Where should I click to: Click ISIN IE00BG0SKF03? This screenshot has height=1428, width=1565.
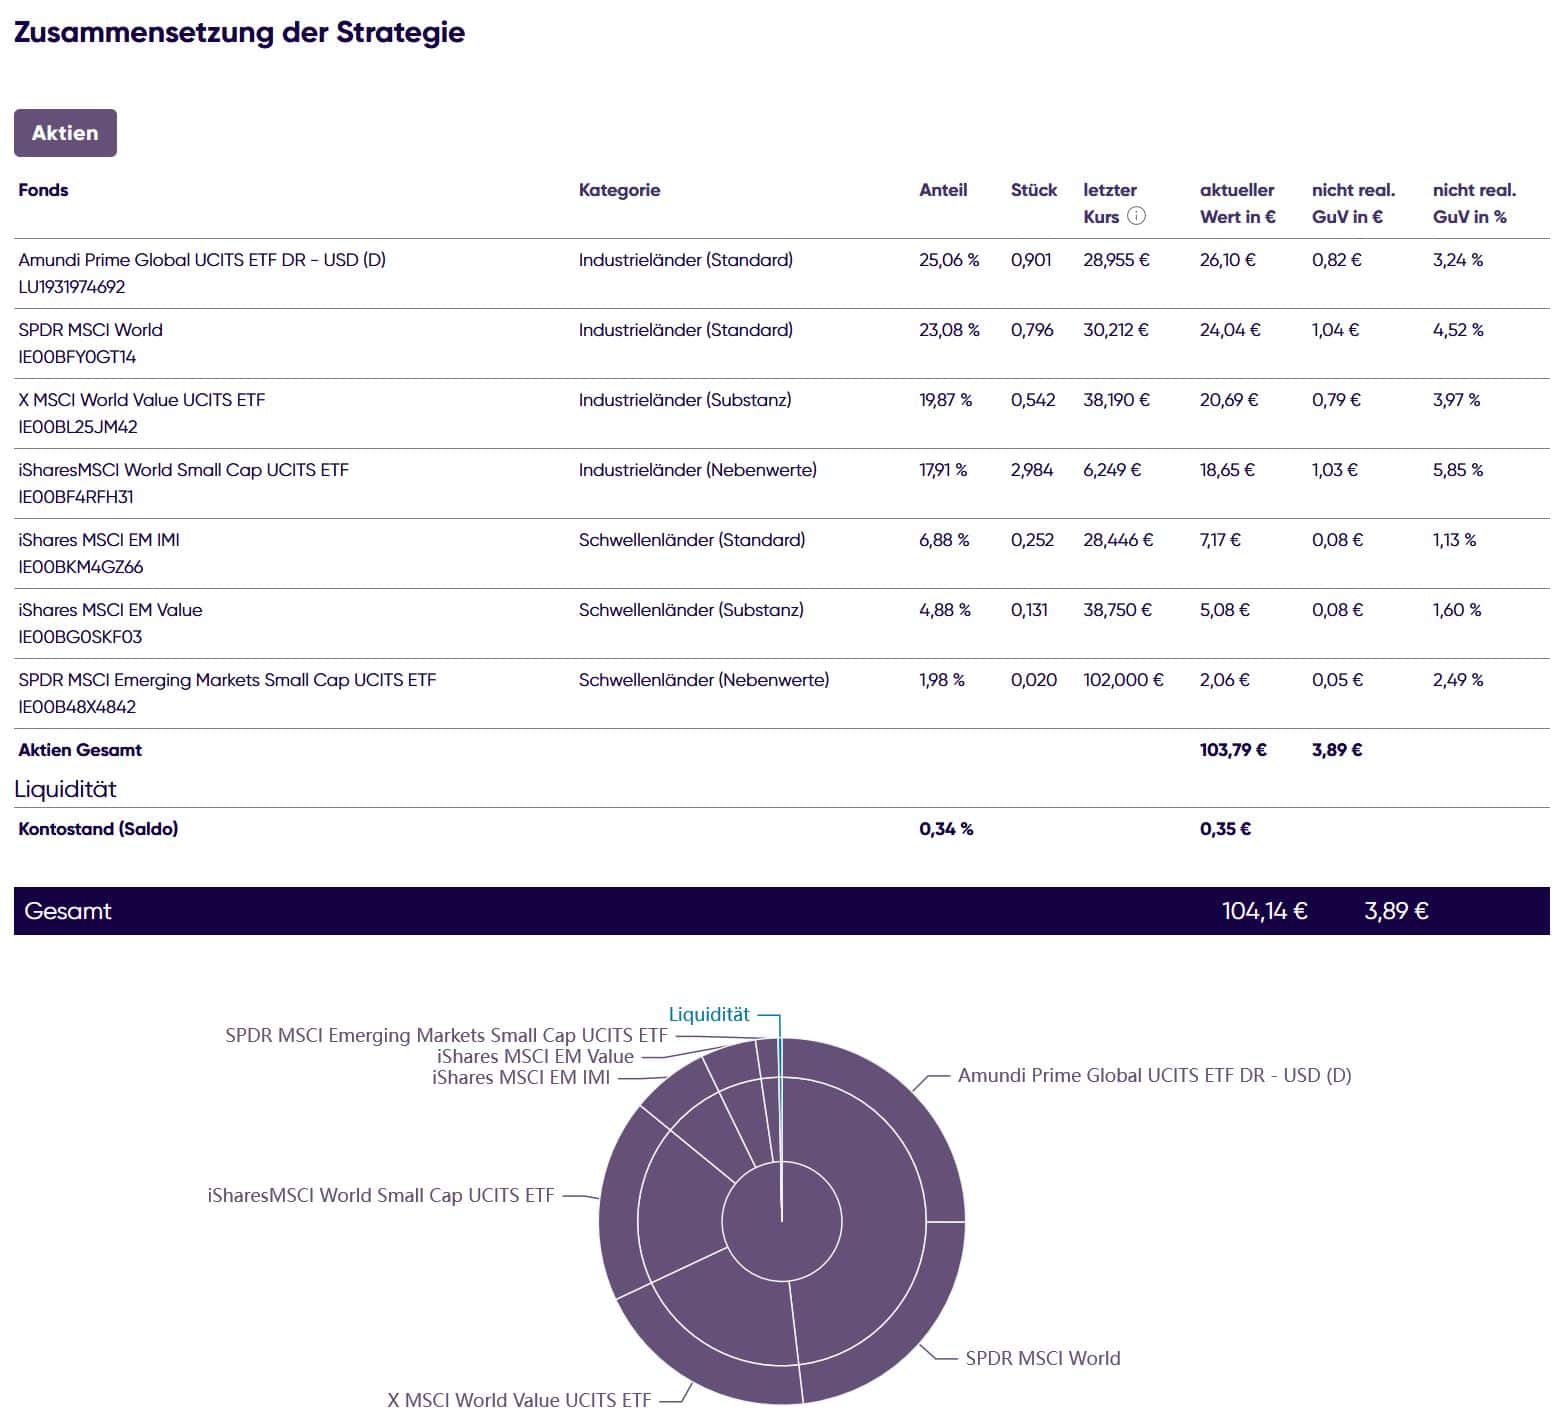coord(80,637)
